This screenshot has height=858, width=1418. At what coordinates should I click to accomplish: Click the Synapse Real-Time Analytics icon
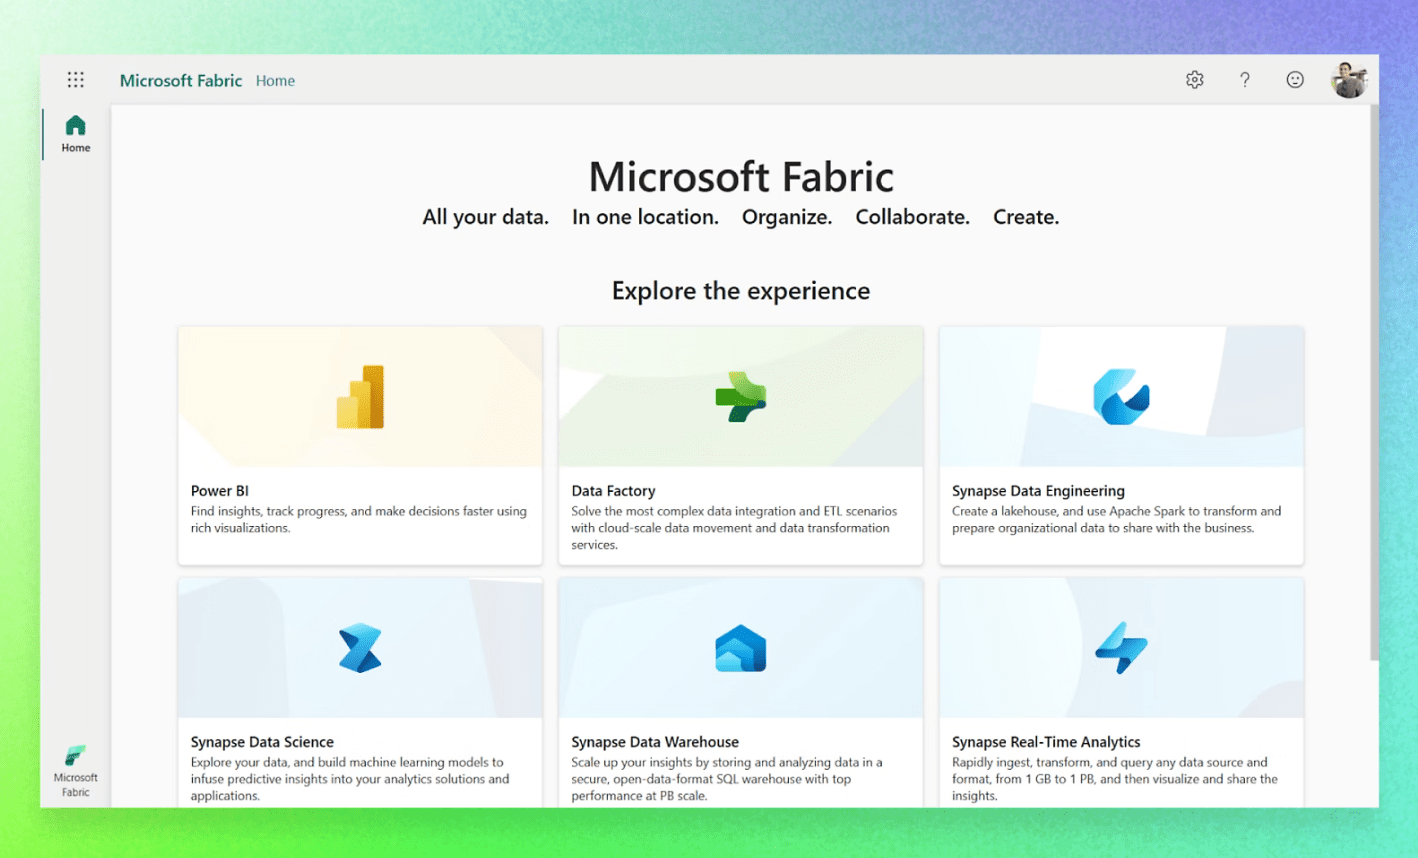click(x=1120, y=645)
